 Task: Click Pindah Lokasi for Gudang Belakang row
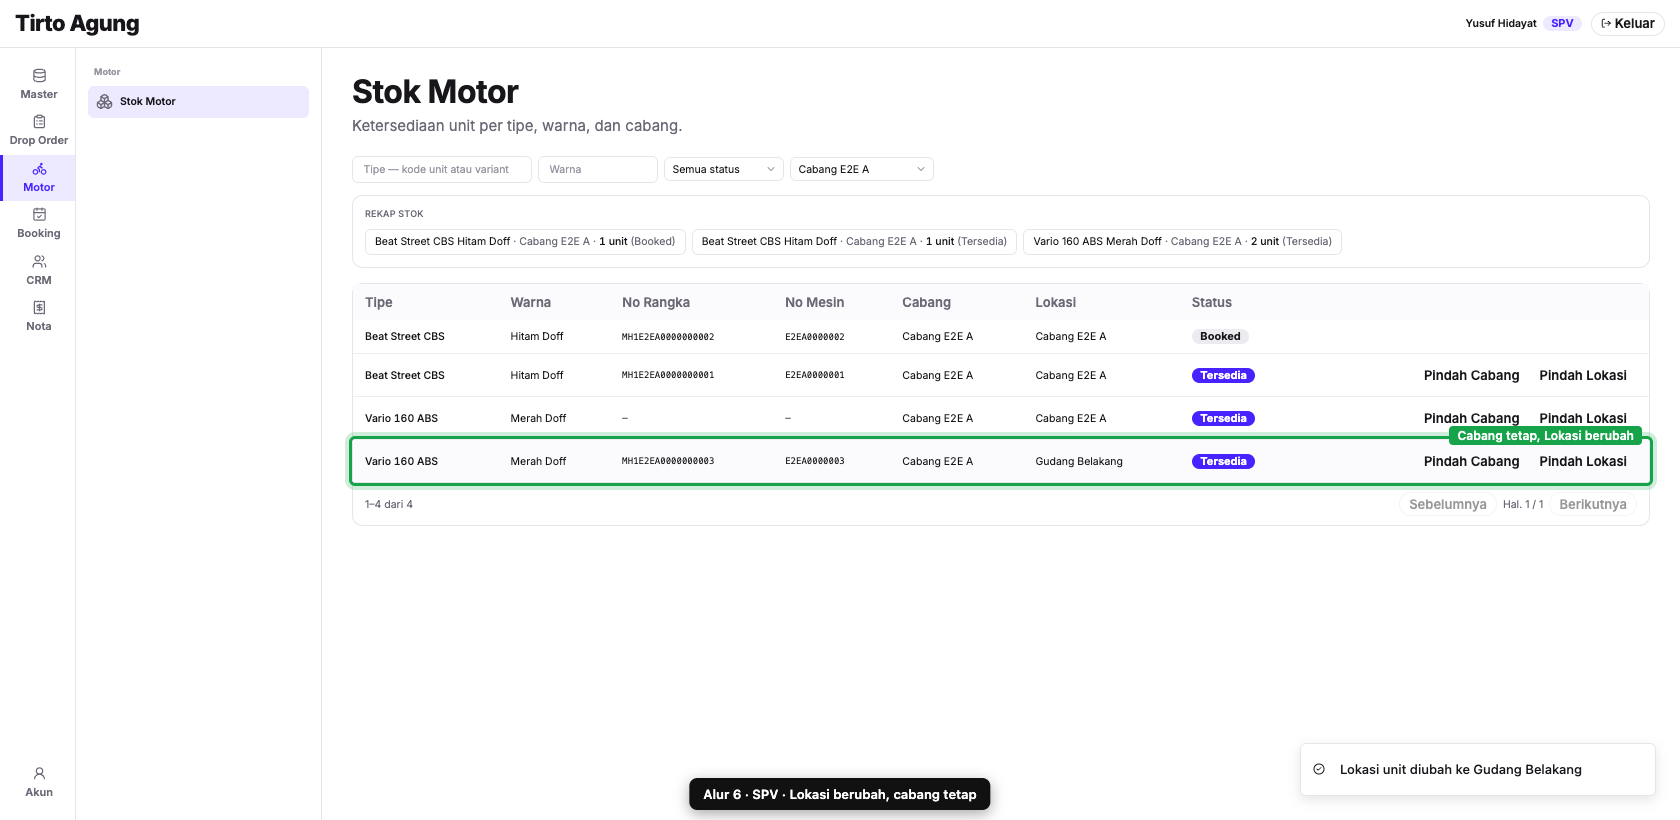pos(1583,461)
